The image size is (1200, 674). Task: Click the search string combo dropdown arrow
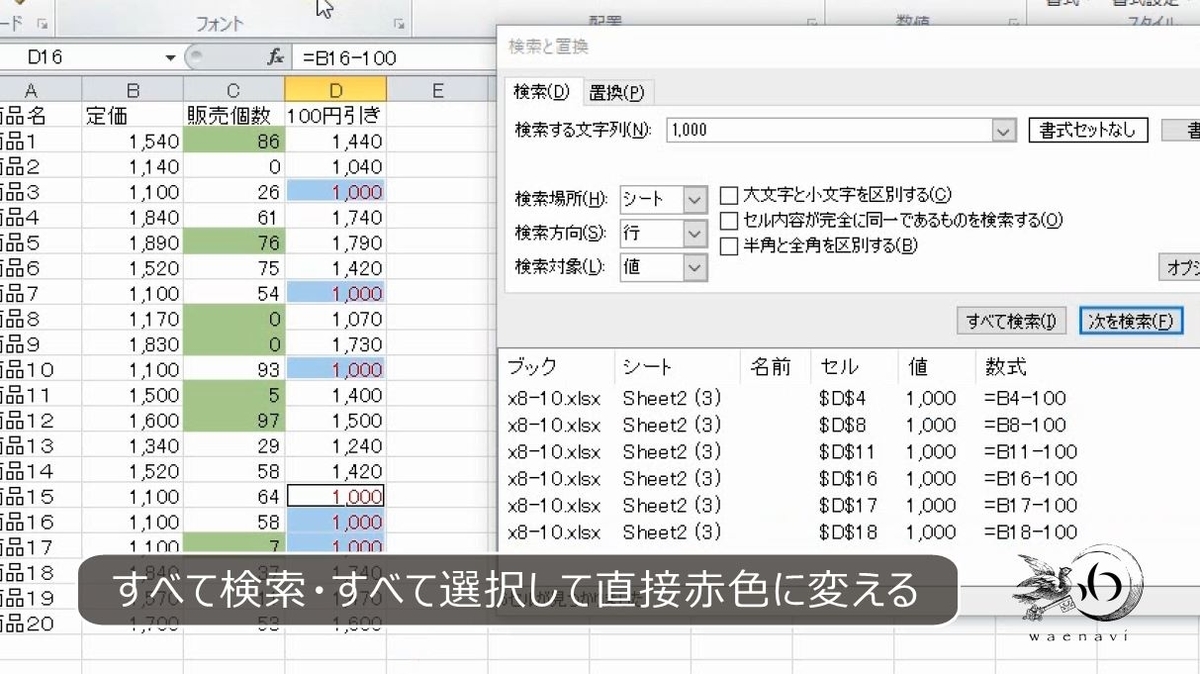pos(1003,129)
